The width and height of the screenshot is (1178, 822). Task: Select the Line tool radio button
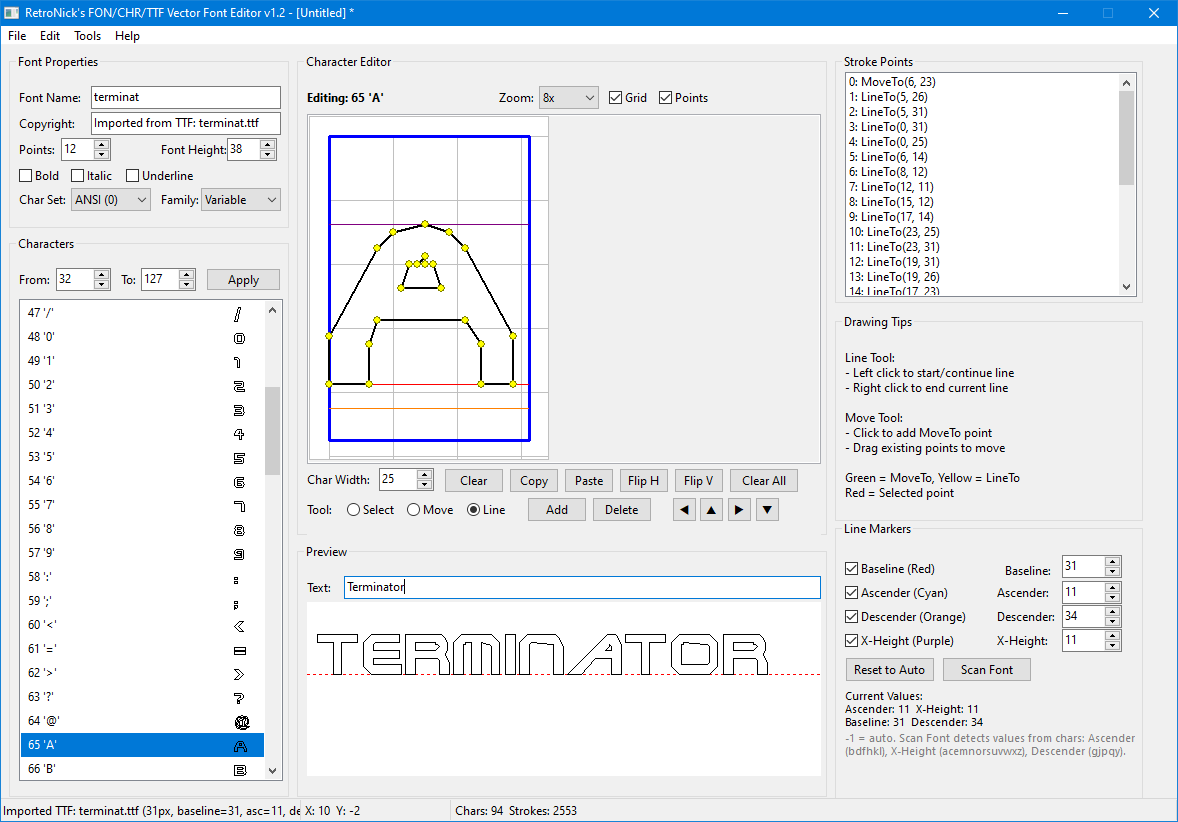(x=473, y=509)
